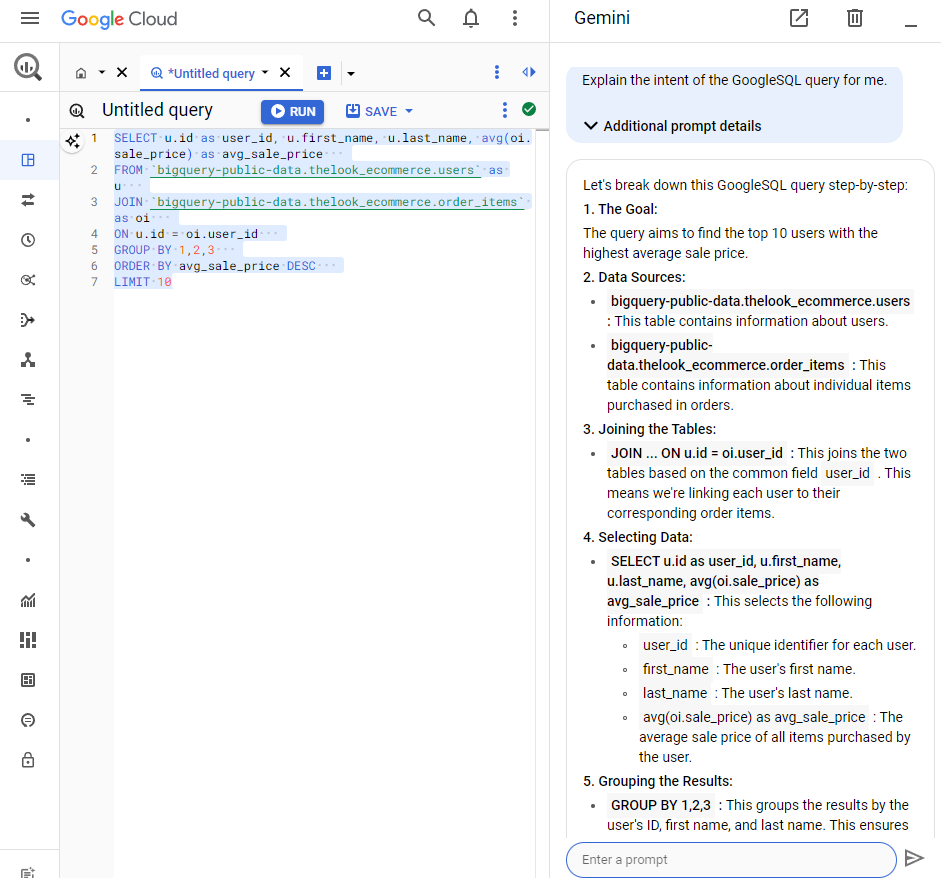Click the Untitled query title text
The image size is (941, 878).
[157, 110]
